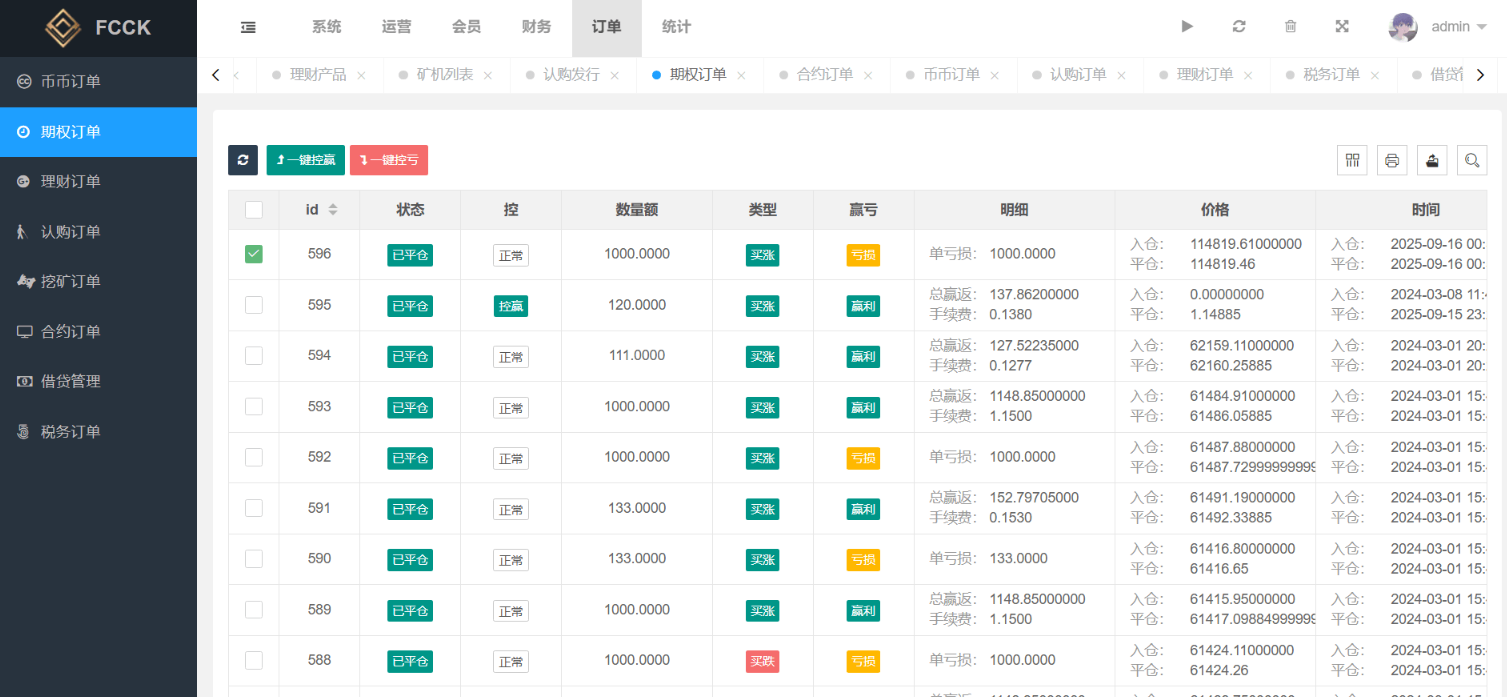Click the green 一键控赢 button
Viewport: 1507px width, 697px height.
[306, 160]
